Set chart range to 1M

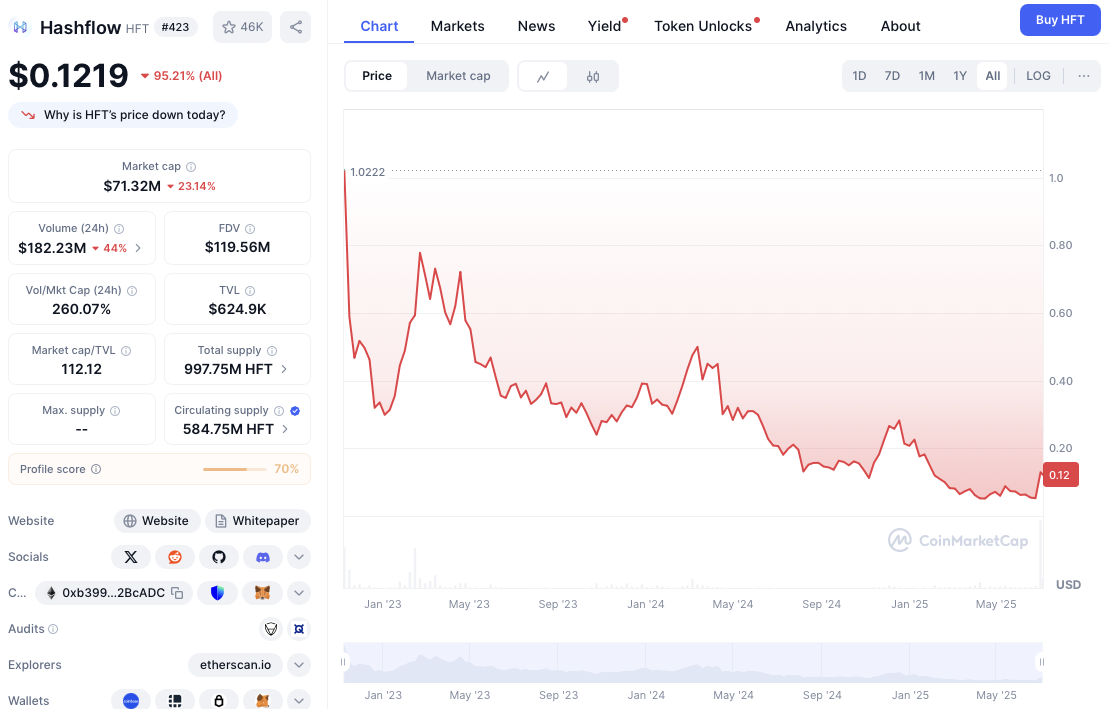(x=927, y=76)
